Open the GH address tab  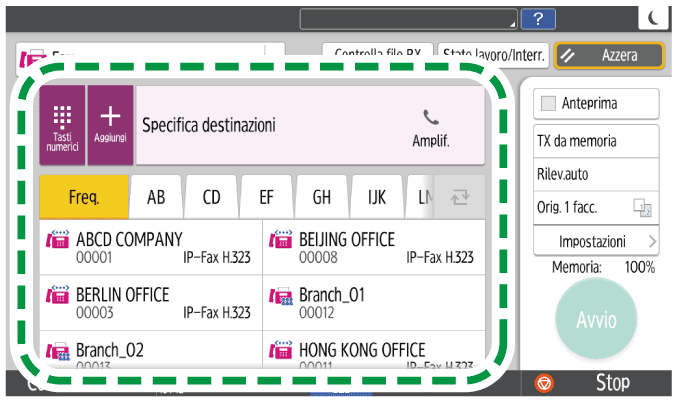[x=321, y=196]
